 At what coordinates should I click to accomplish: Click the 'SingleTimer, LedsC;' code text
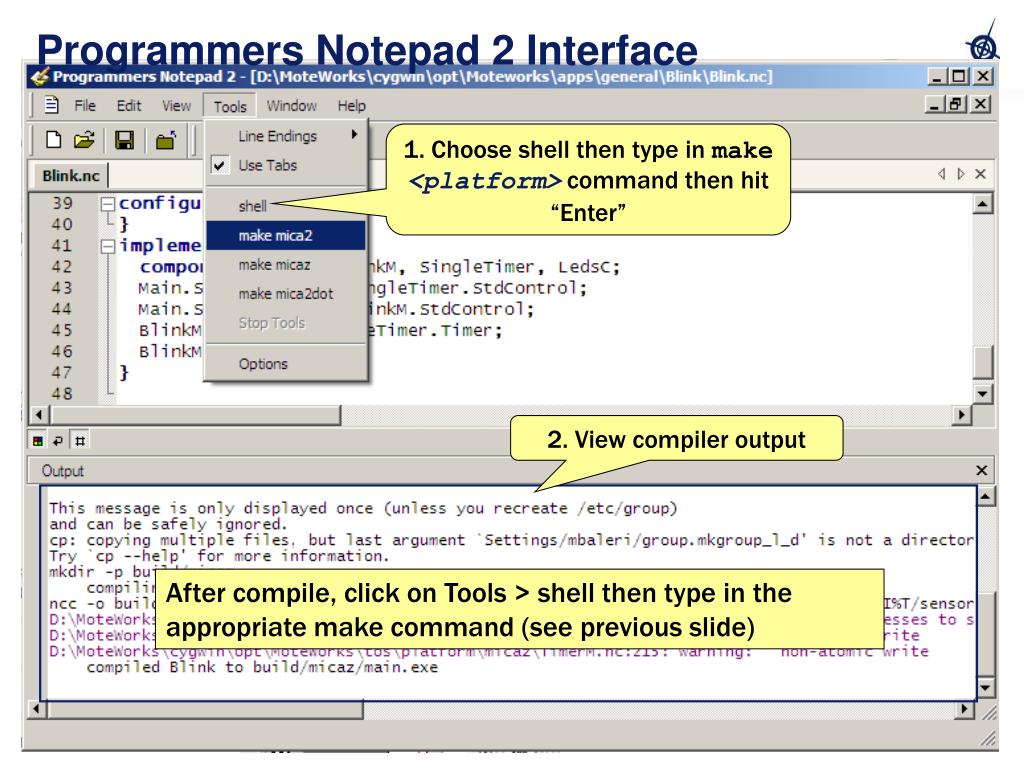pos(519,267)
